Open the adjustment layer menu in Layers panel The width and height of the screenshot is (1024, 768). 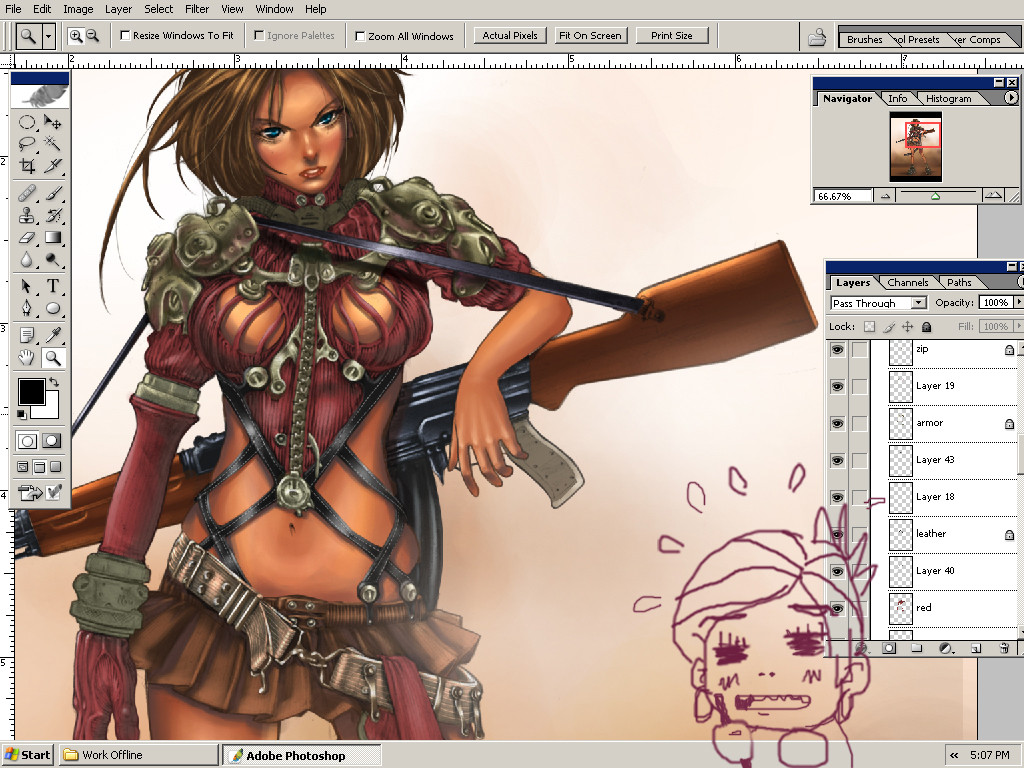point(946,648)
